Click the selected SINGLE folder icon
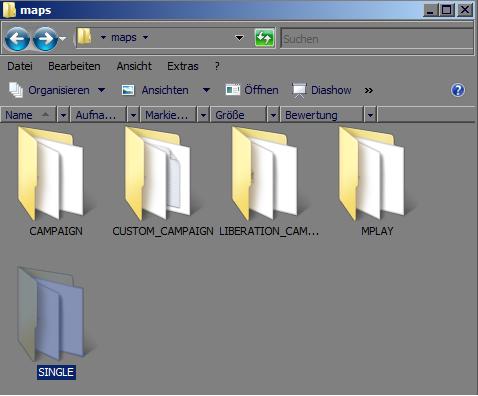478x396 pixels. pyautogui.click(x=51, y=314)
